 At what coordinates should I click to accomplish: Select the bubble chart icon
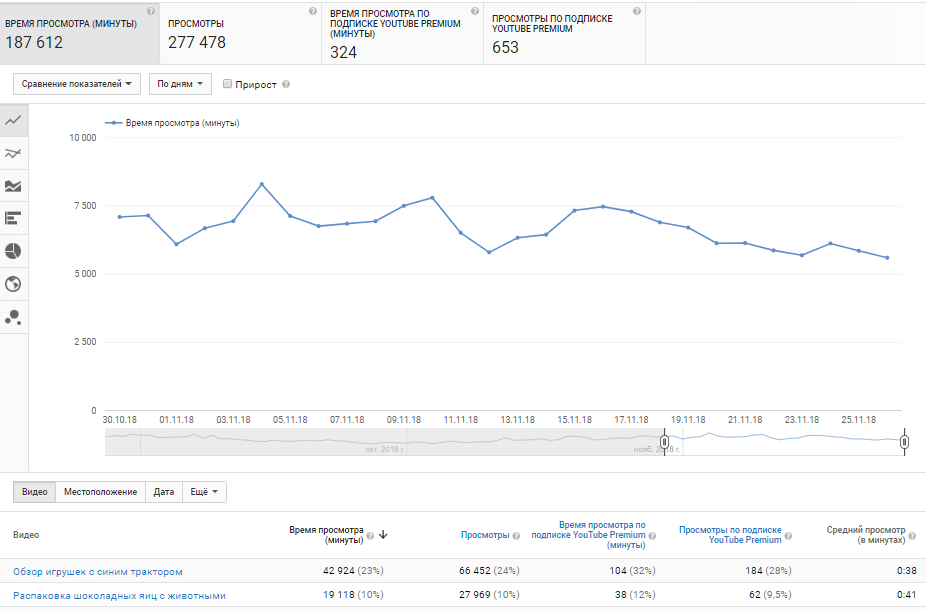14,317
